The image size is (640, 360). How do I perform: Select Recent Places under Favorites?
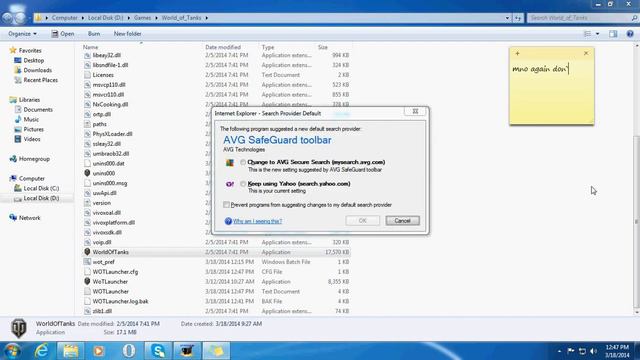[40, 80]
